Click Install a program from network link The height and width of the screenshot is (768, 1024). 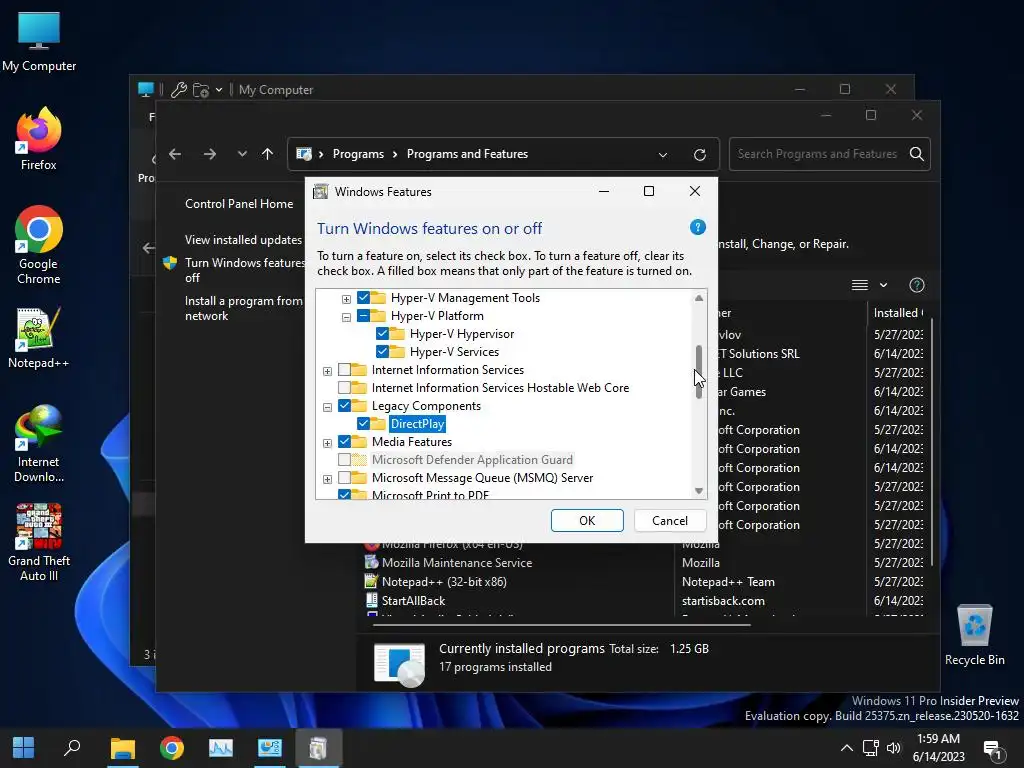tap(244, 308)
